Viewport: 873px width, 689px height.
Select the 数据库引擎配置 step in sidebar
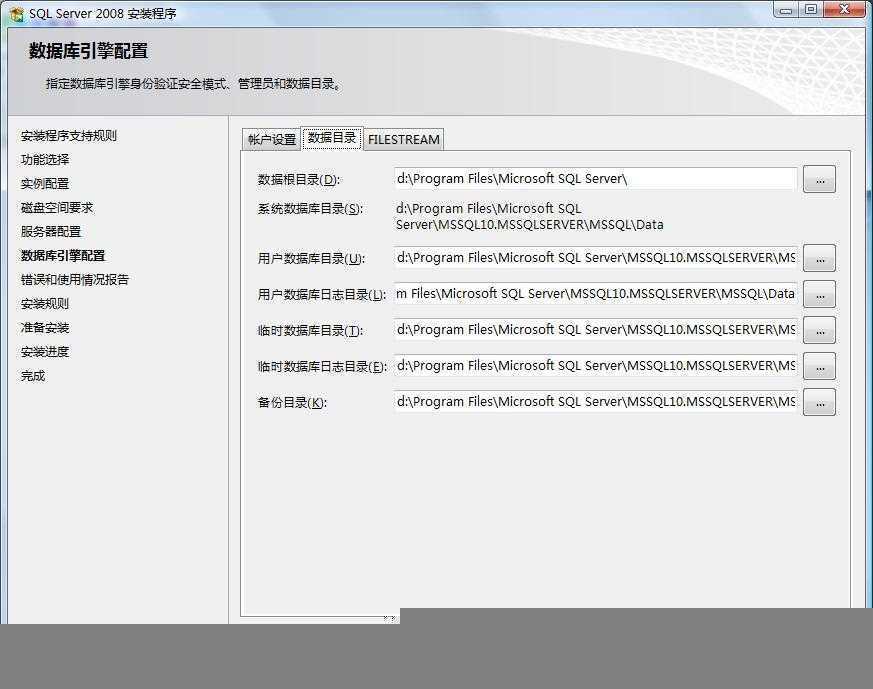click(63, 255)
